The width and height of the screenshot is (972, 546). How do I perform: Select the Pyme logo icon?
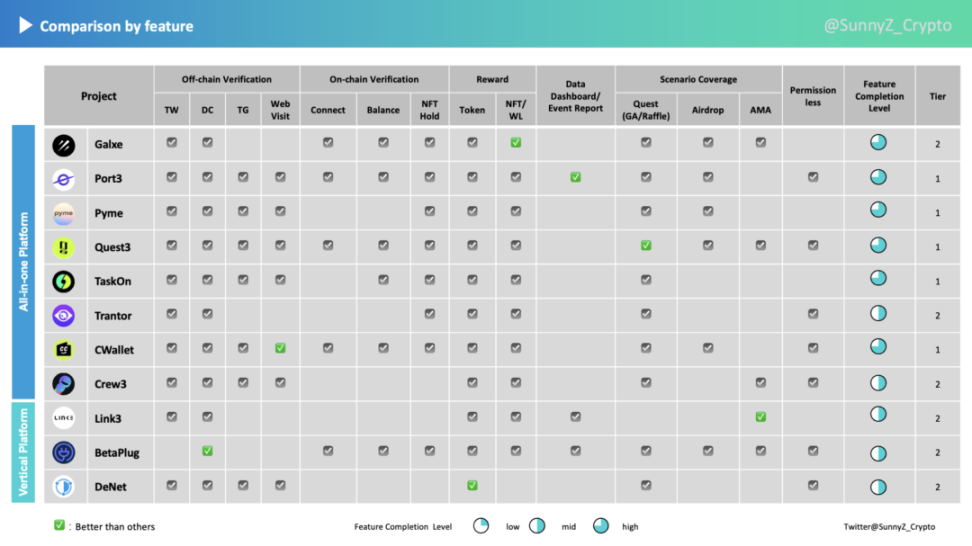point(63,213)
